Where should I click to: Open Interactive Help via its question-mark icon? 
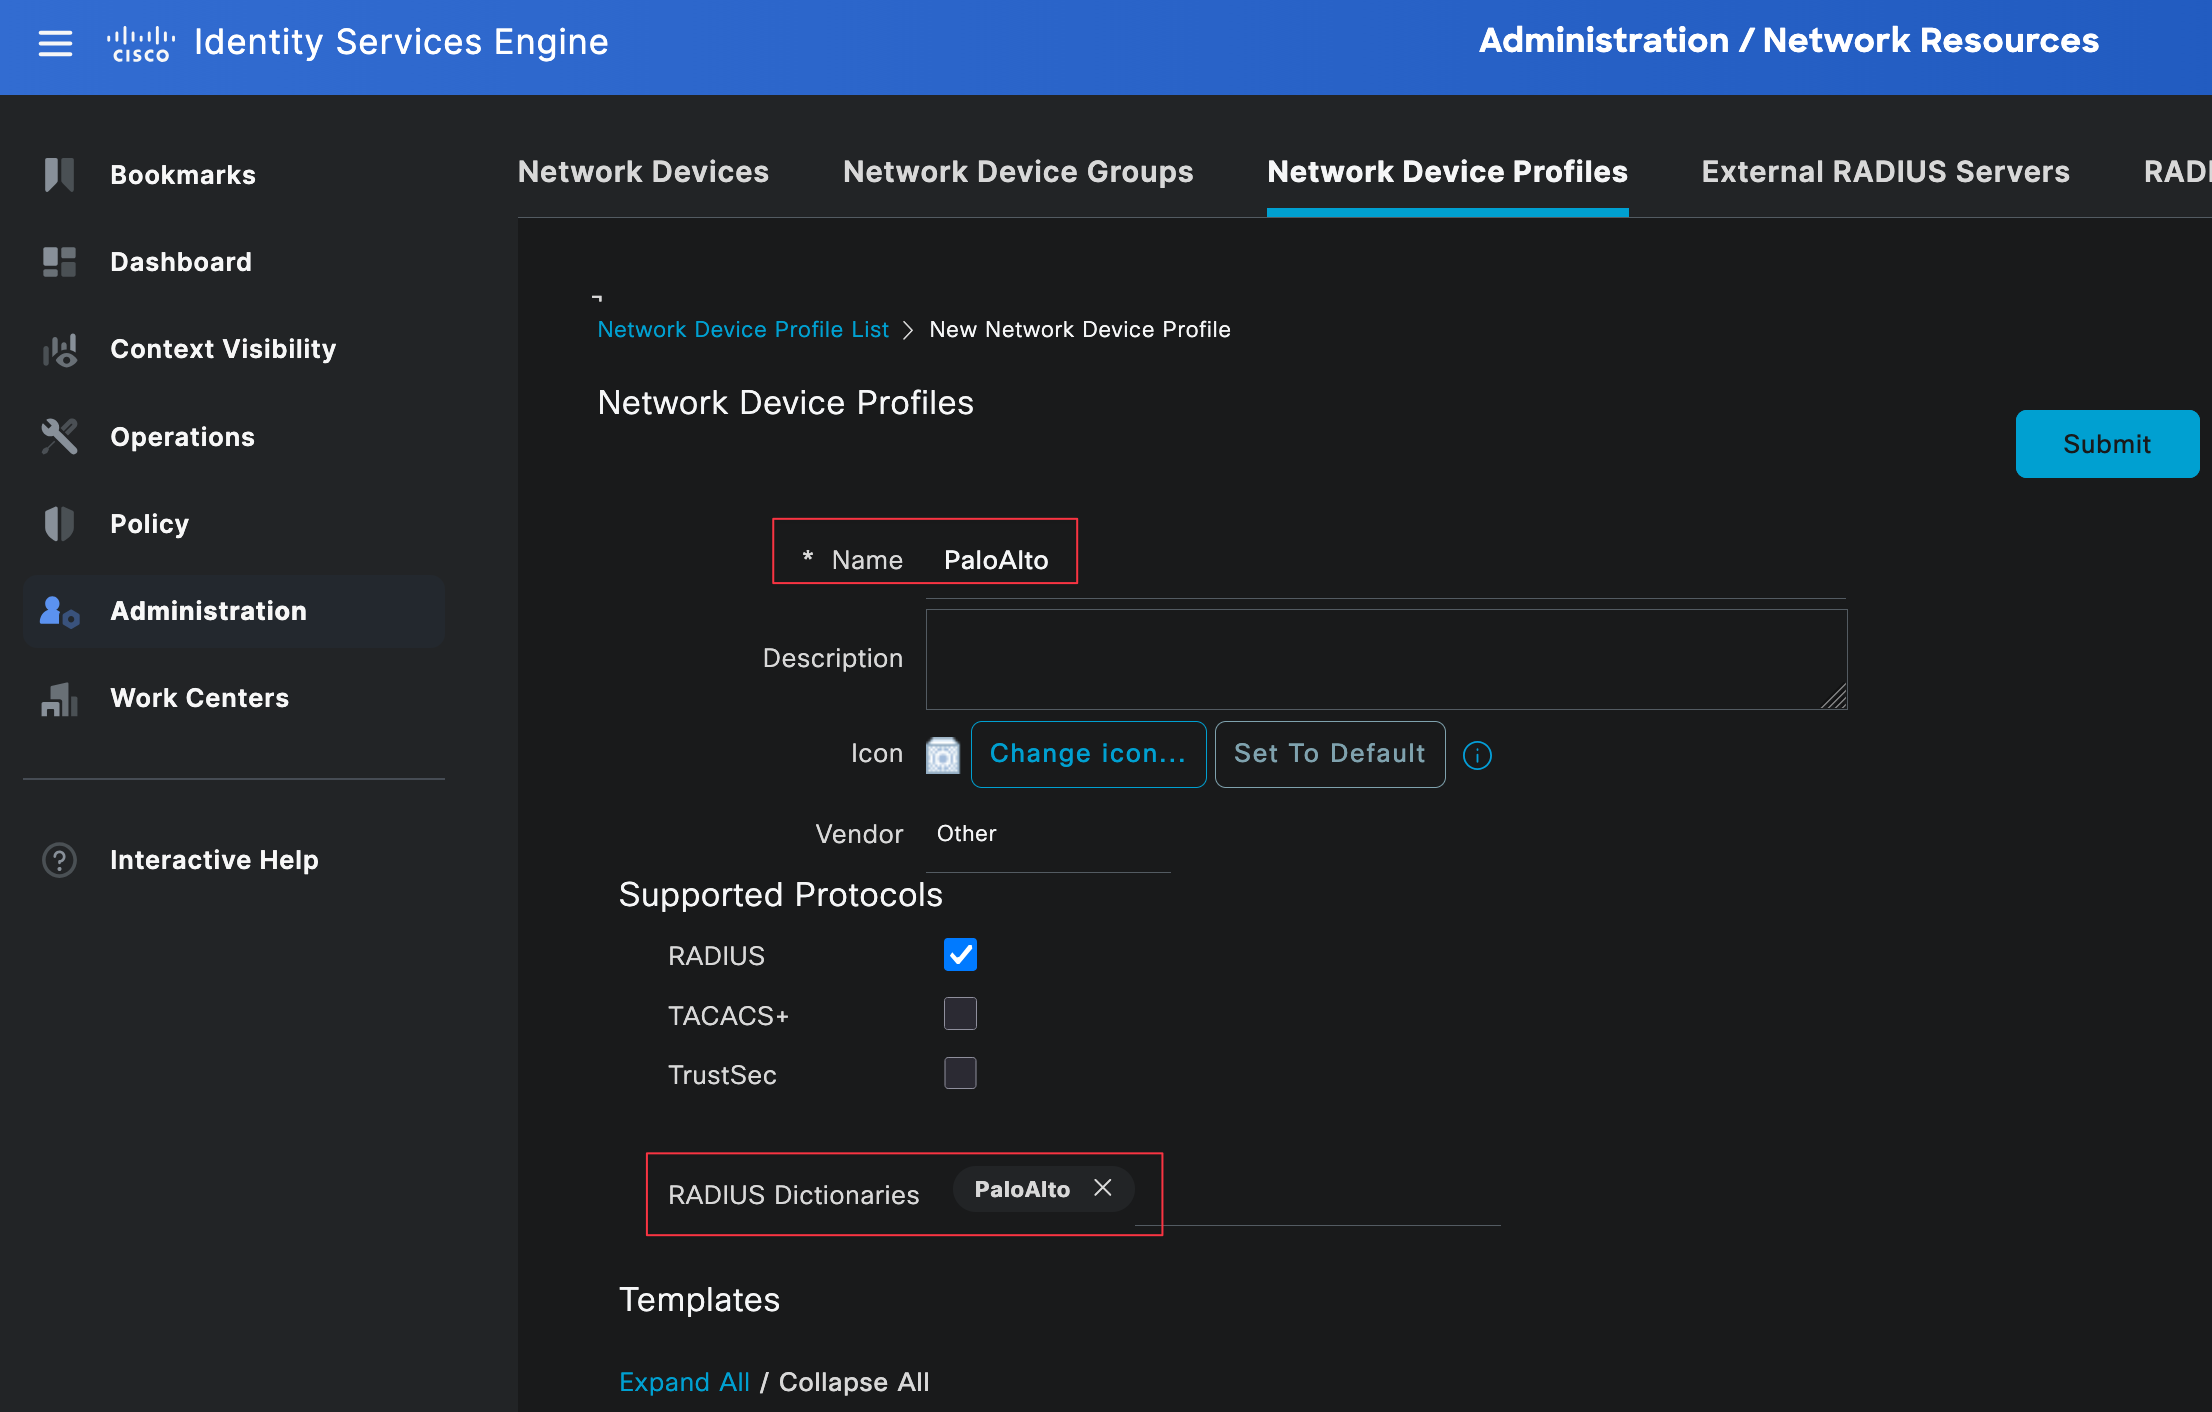coord(59,860)
